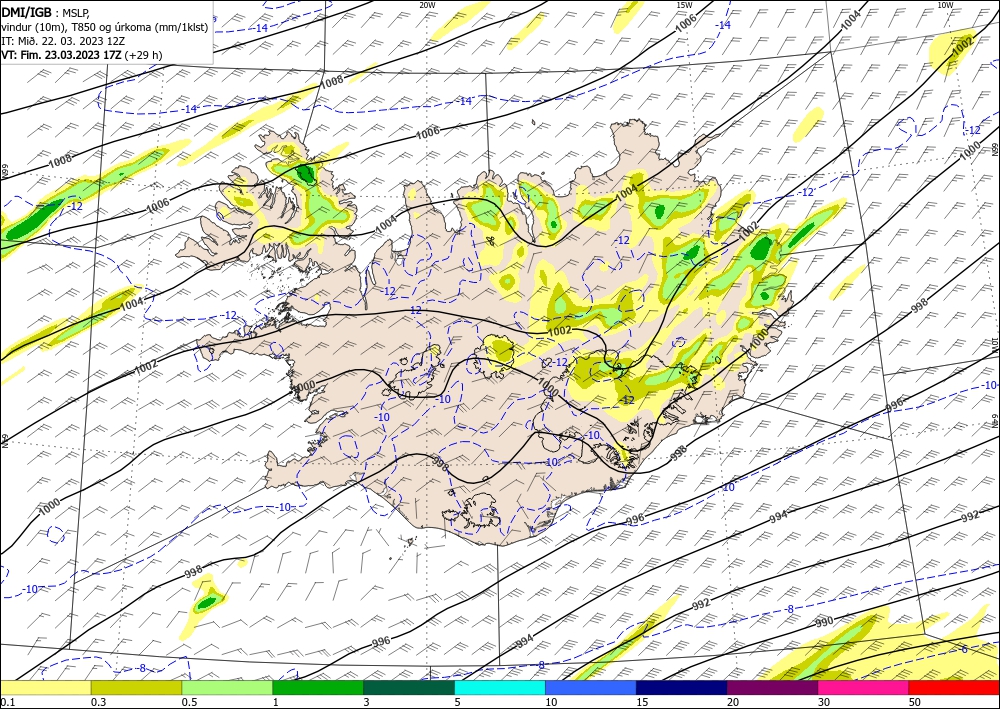Click the dark green 3–5 legend swatch
Image resolution: width=1000 pixels, height=709 pixels.
pos(409,687)
